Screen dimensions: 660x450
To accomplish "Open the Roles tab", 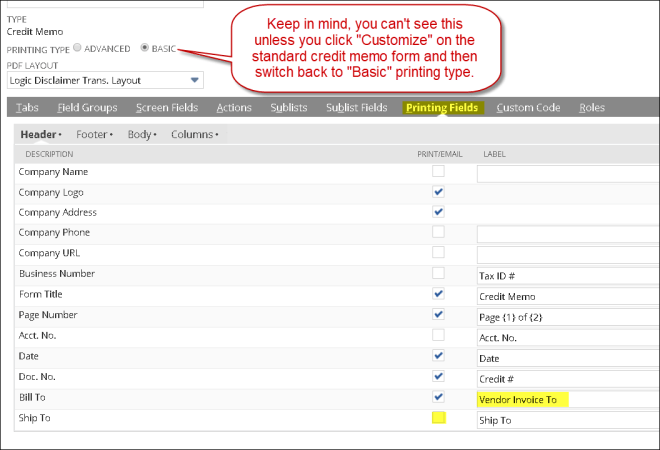I will (x=592, y=108).
